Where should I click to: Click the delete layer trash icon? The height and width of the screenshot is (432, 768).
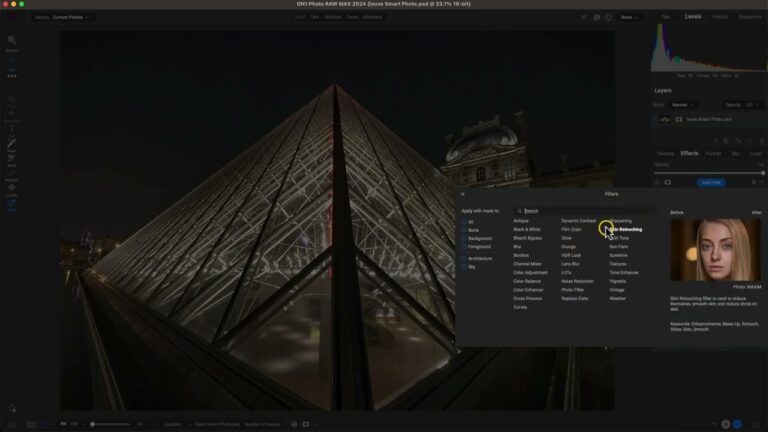click(762, 141)
